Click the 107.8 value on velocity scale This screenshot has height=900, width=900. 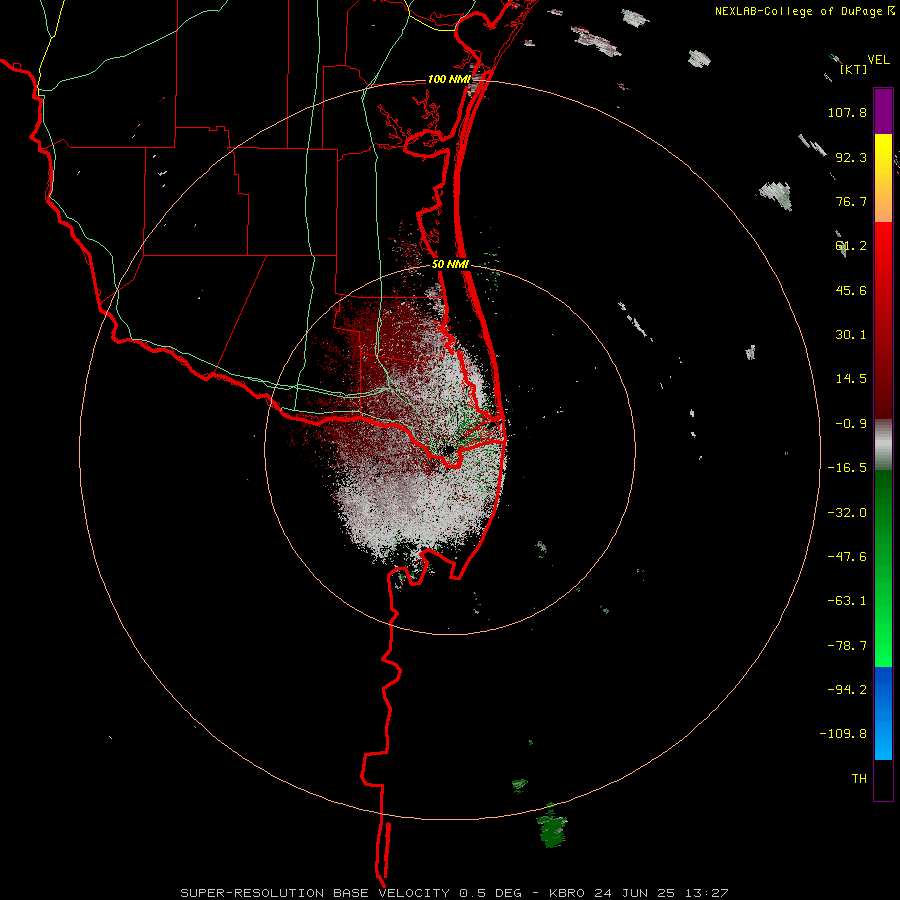point(847,113)
